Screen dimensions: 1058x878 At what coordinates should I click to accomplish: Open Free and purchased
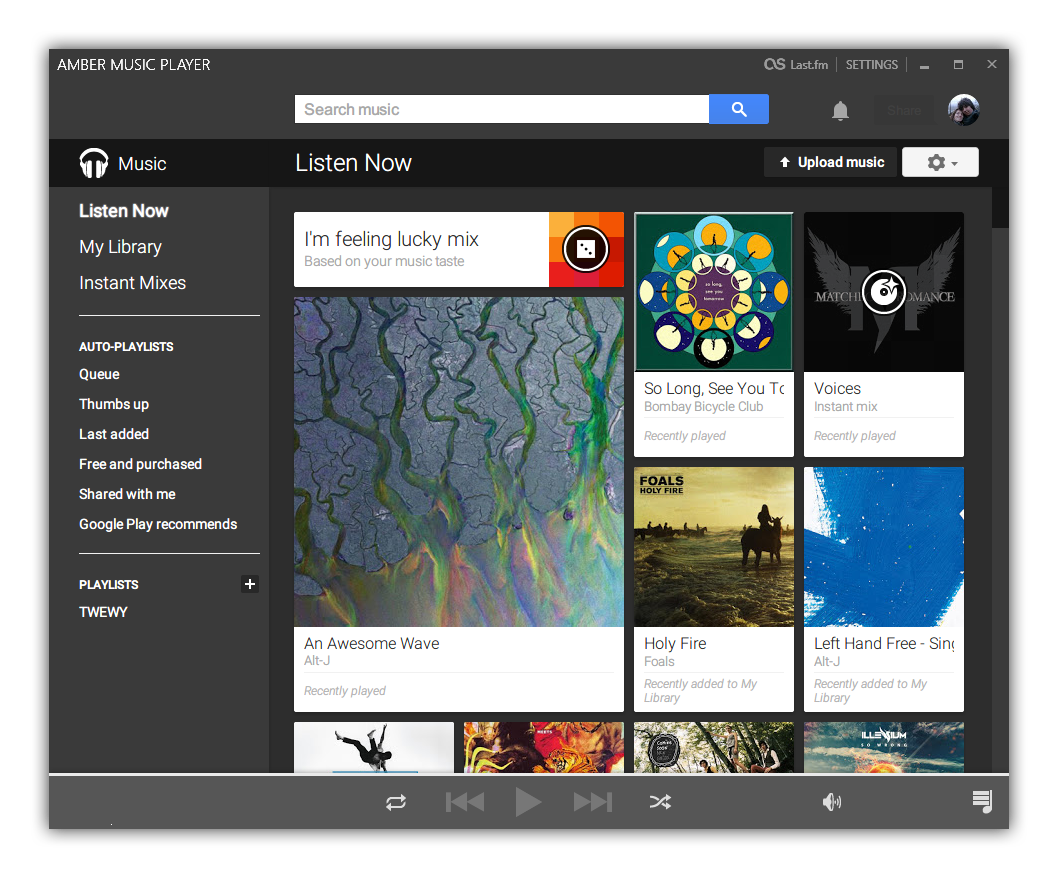(x=140, y=464)
